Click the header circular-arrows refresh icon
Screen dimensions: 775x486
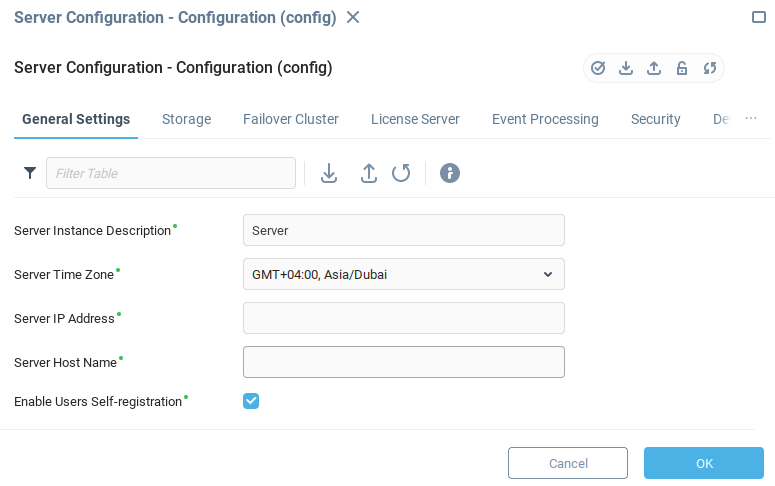pos(710,68)
